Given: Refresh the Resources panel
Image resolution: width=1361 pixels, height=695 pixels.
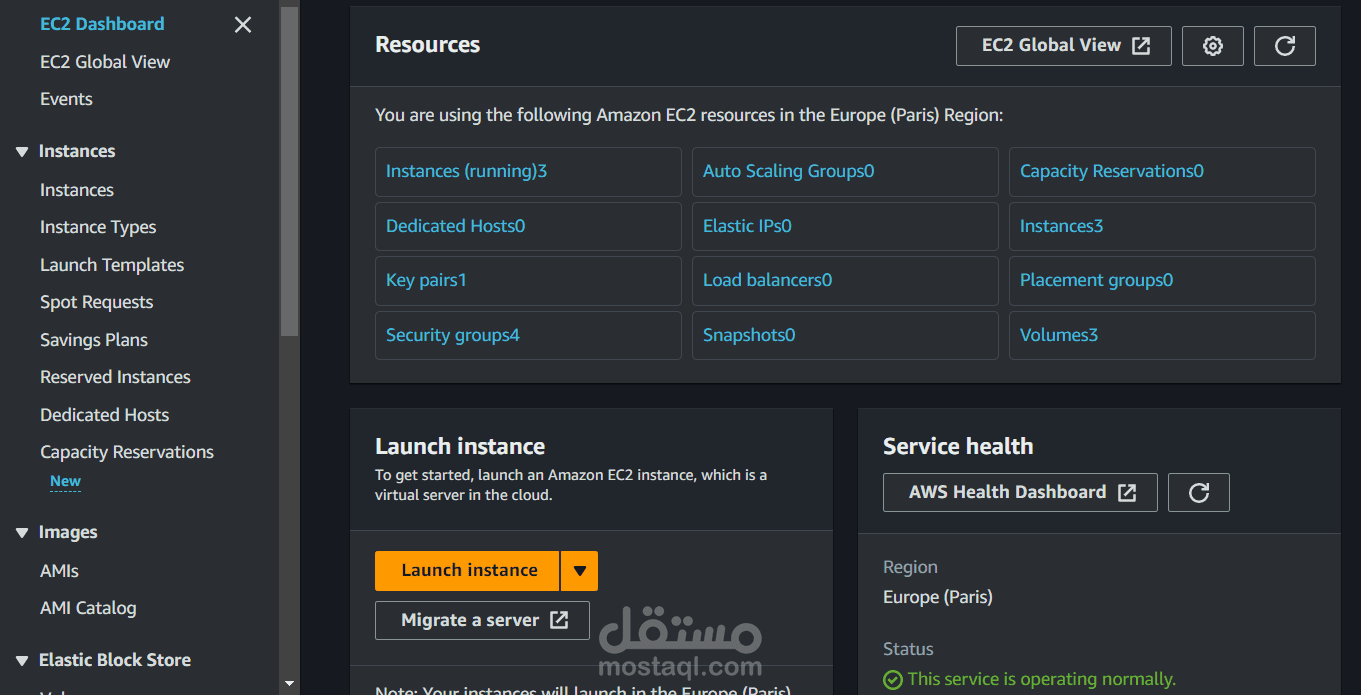Looking at the screenshot, I should pyautogui.click(x=1285, y=46).
